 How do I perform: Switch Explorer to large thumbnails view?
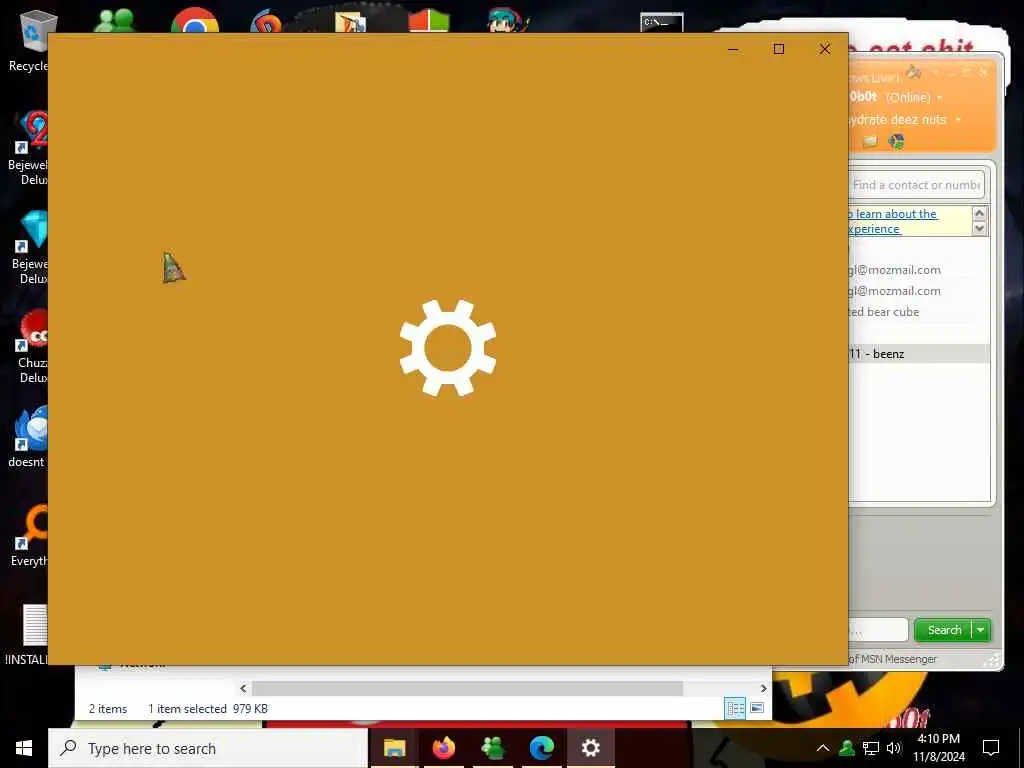tap(757, 708)
